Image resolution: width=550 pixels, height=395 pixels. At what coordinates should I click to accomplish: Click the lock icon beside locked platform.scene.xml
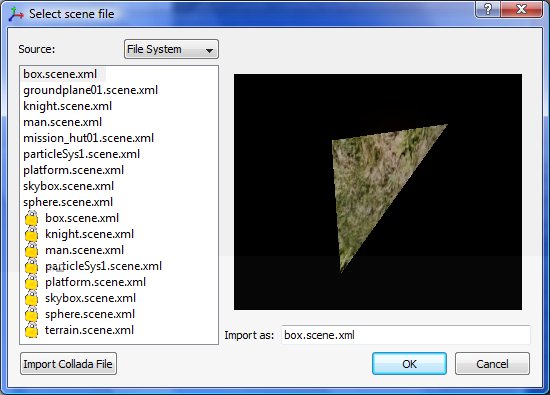click(x=32, y=282)
